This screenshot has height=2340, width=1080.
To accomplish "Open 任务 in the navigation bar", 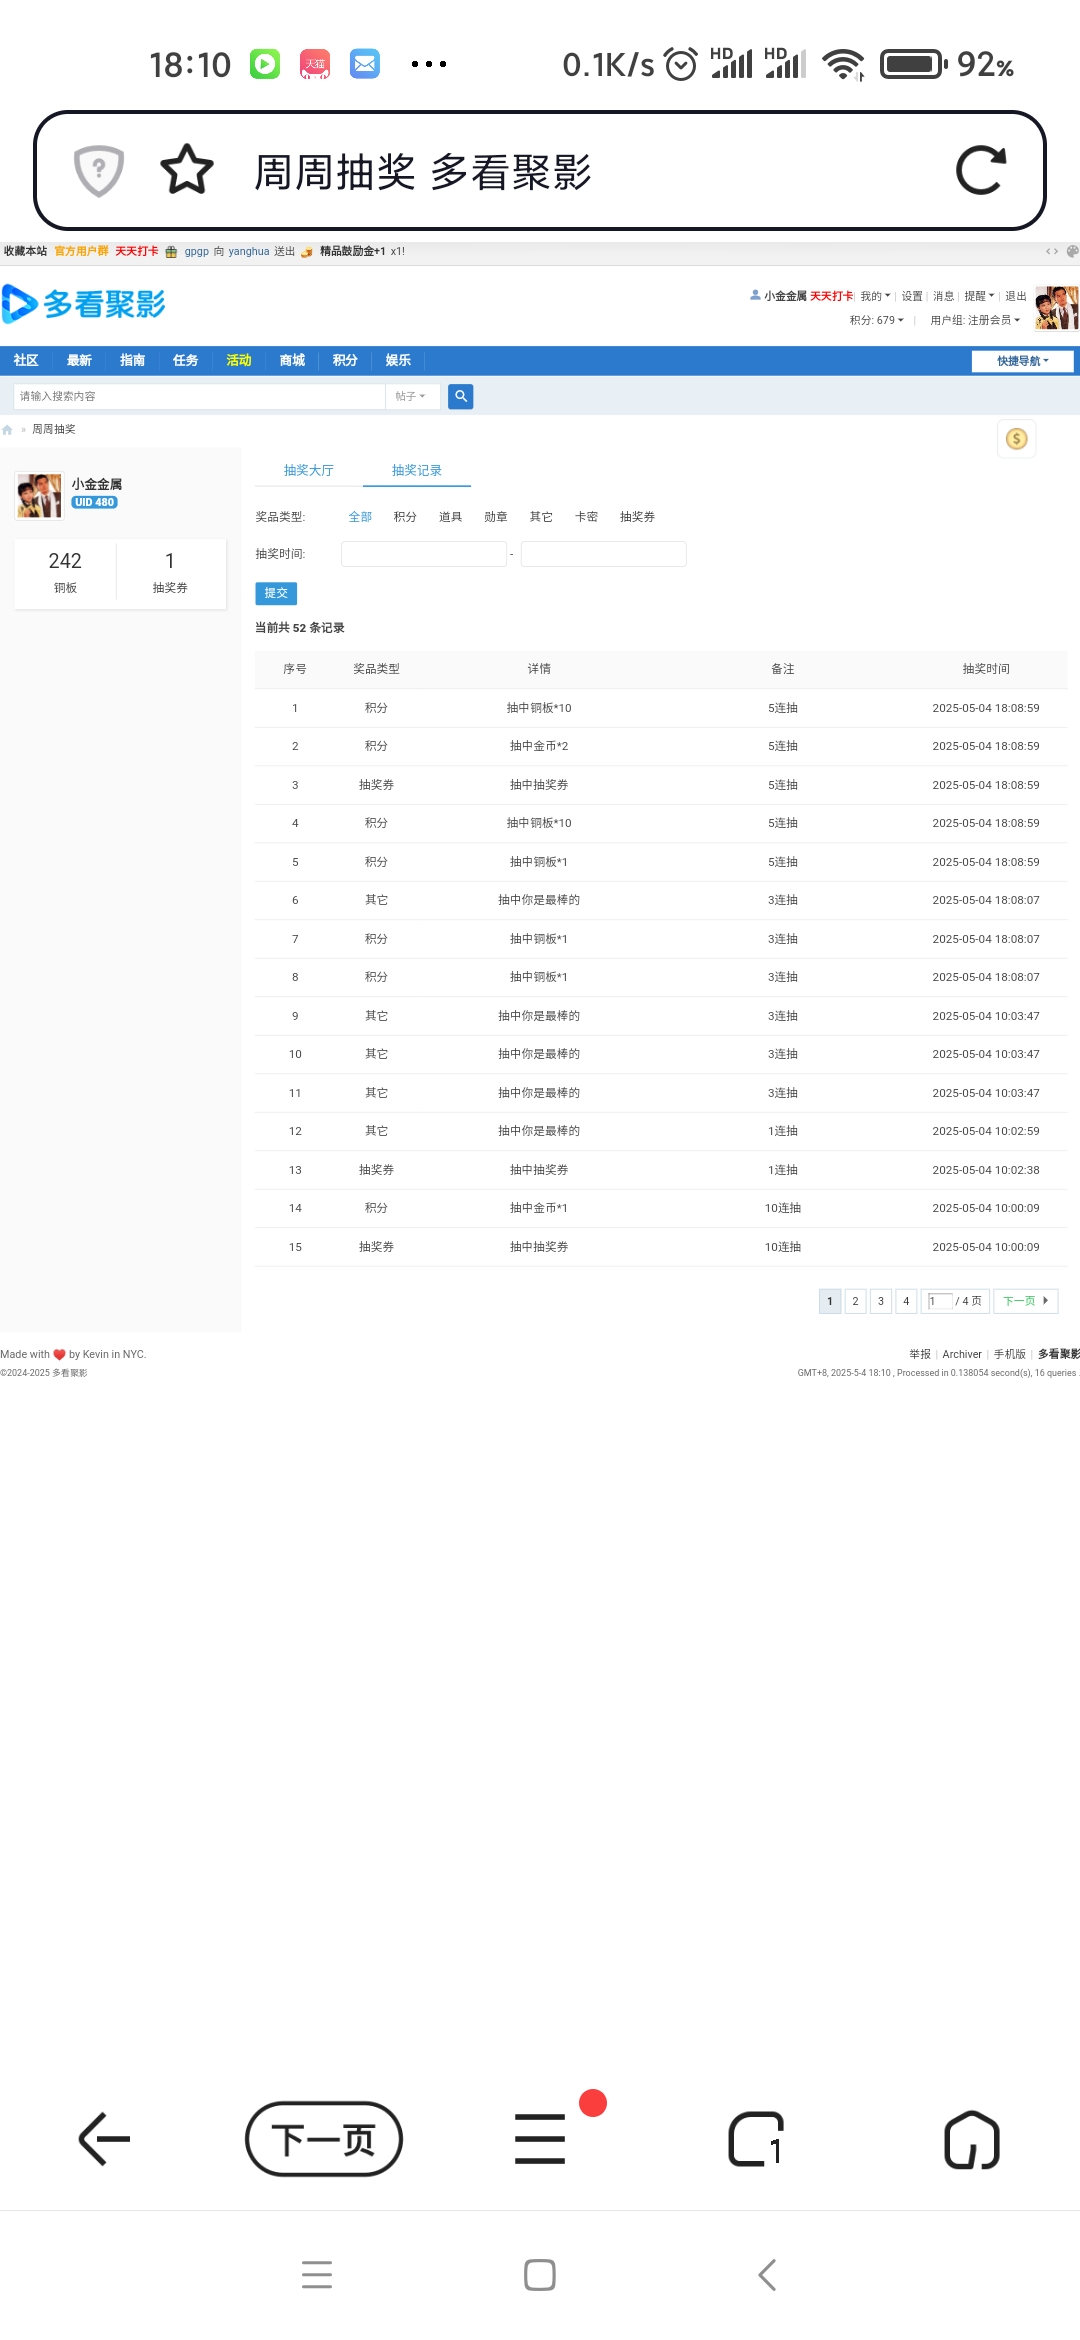I will (x=185, y=361).
